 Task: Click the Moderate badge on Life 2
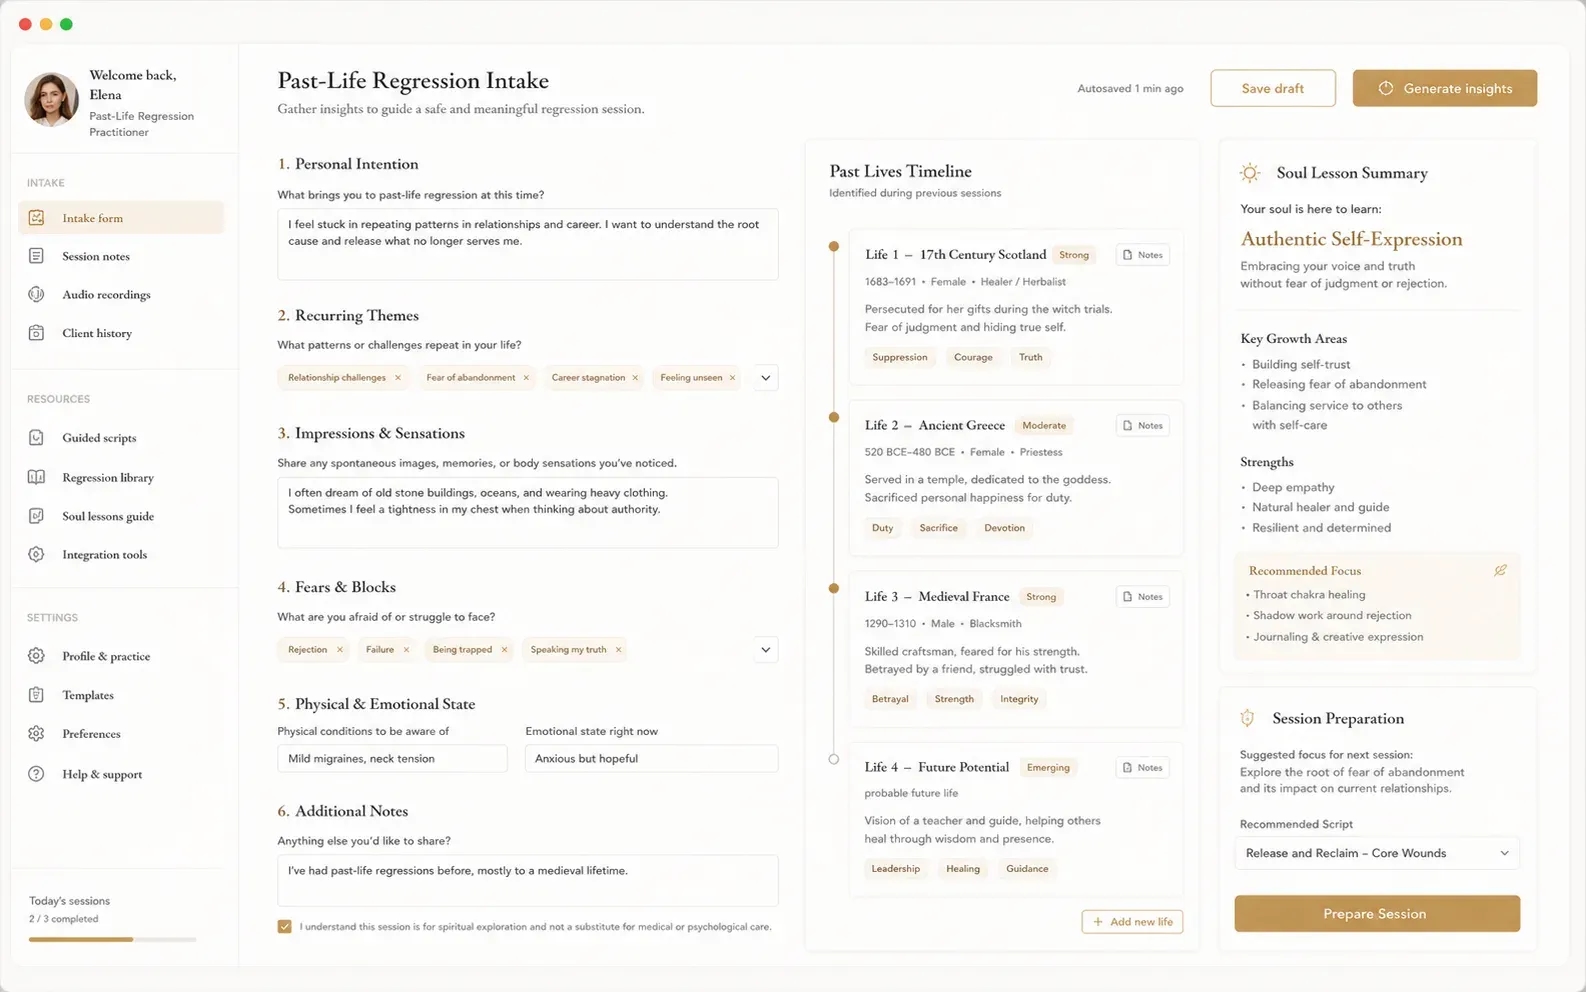point(1044,425)
